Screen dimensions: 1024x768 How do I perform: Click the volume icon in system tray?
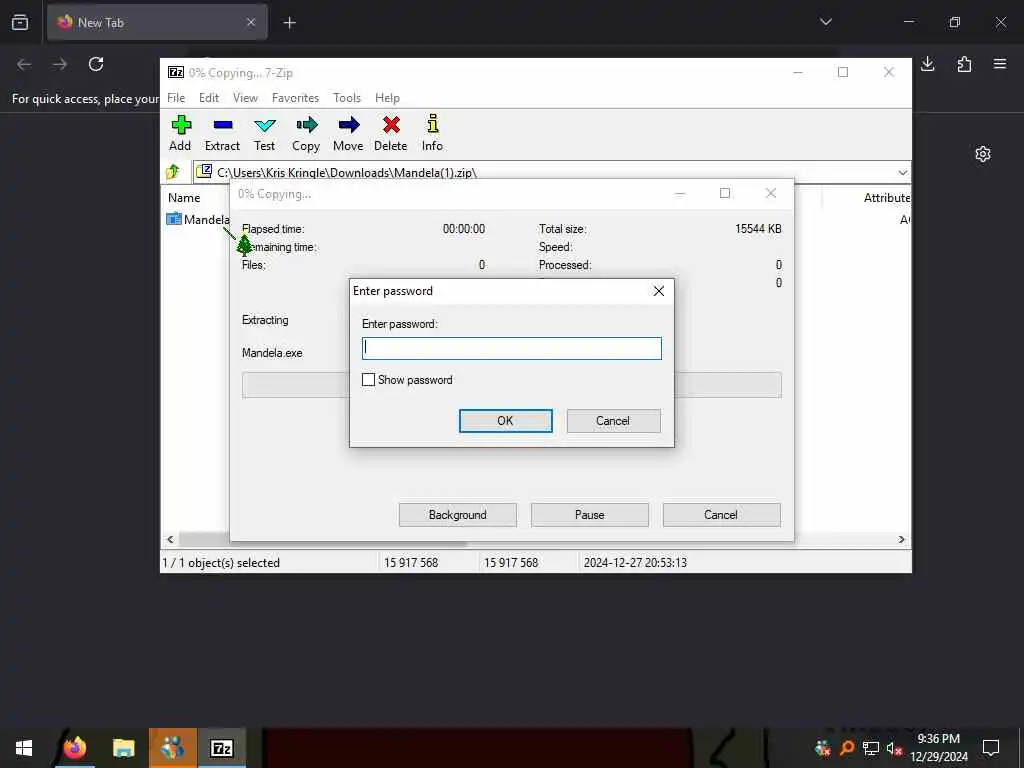coord(894,748)
